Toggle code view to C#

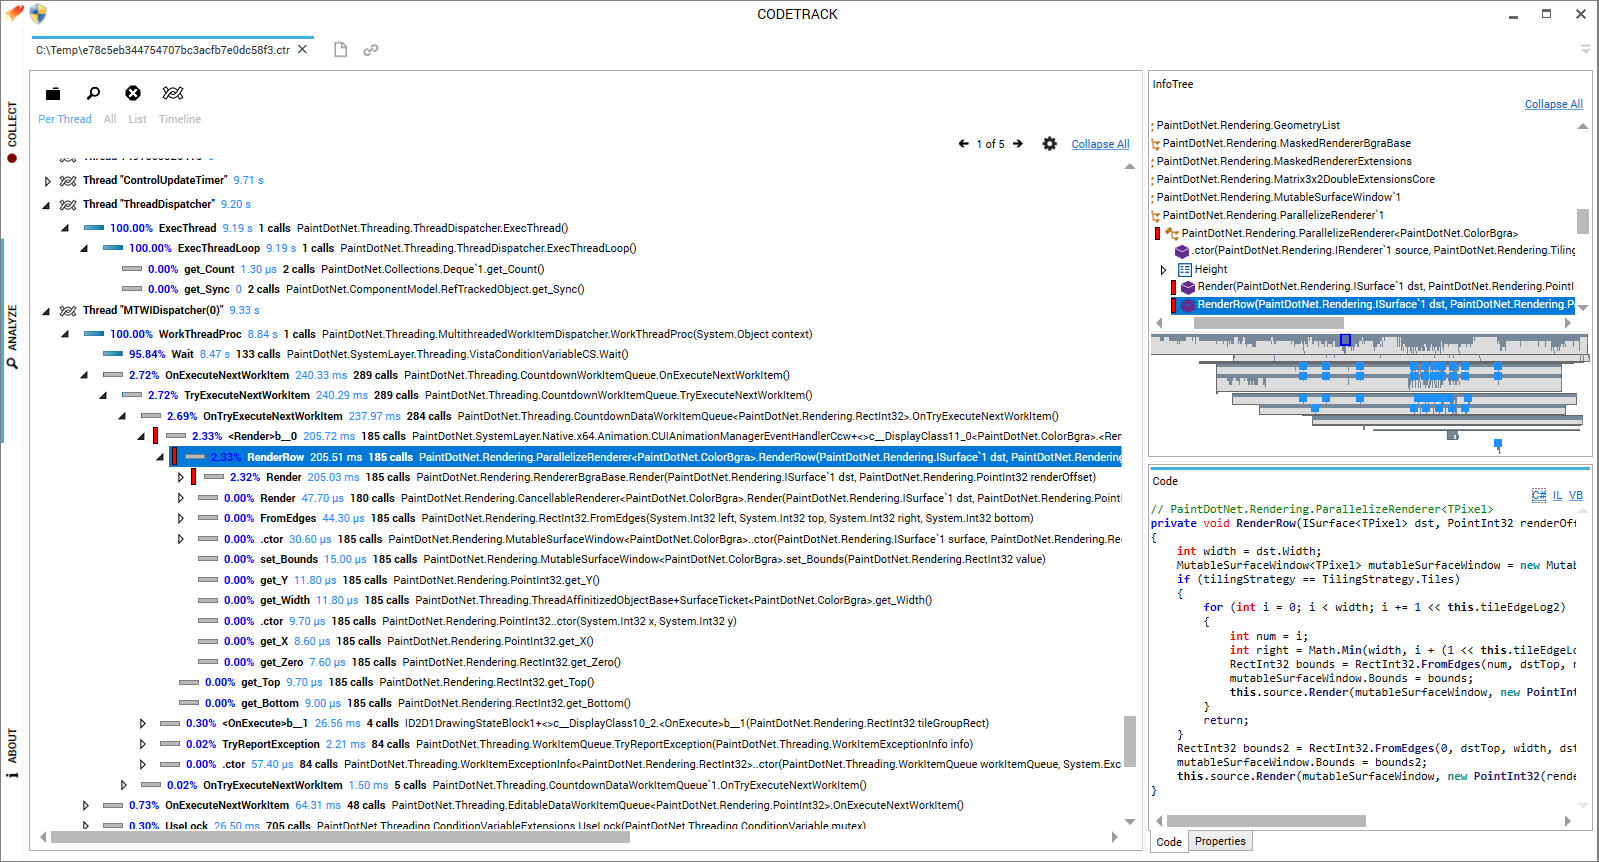[1538, 495]
